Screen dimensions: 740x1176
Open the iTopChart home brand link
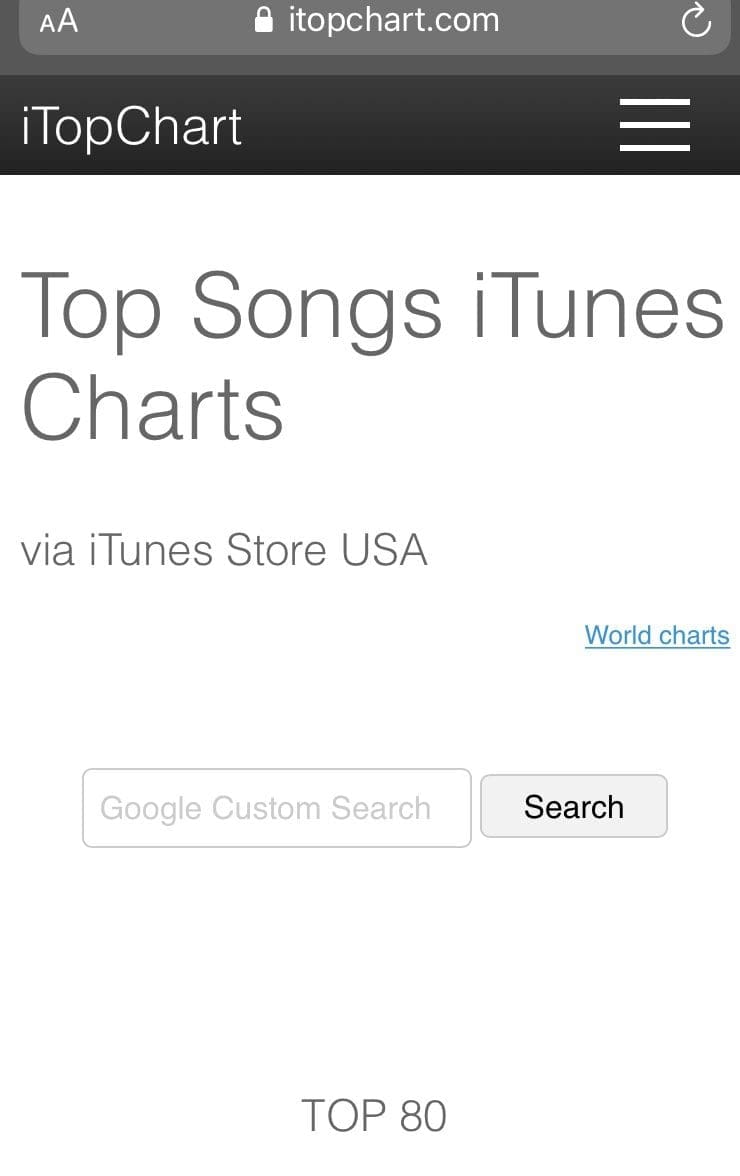(131, 126)
